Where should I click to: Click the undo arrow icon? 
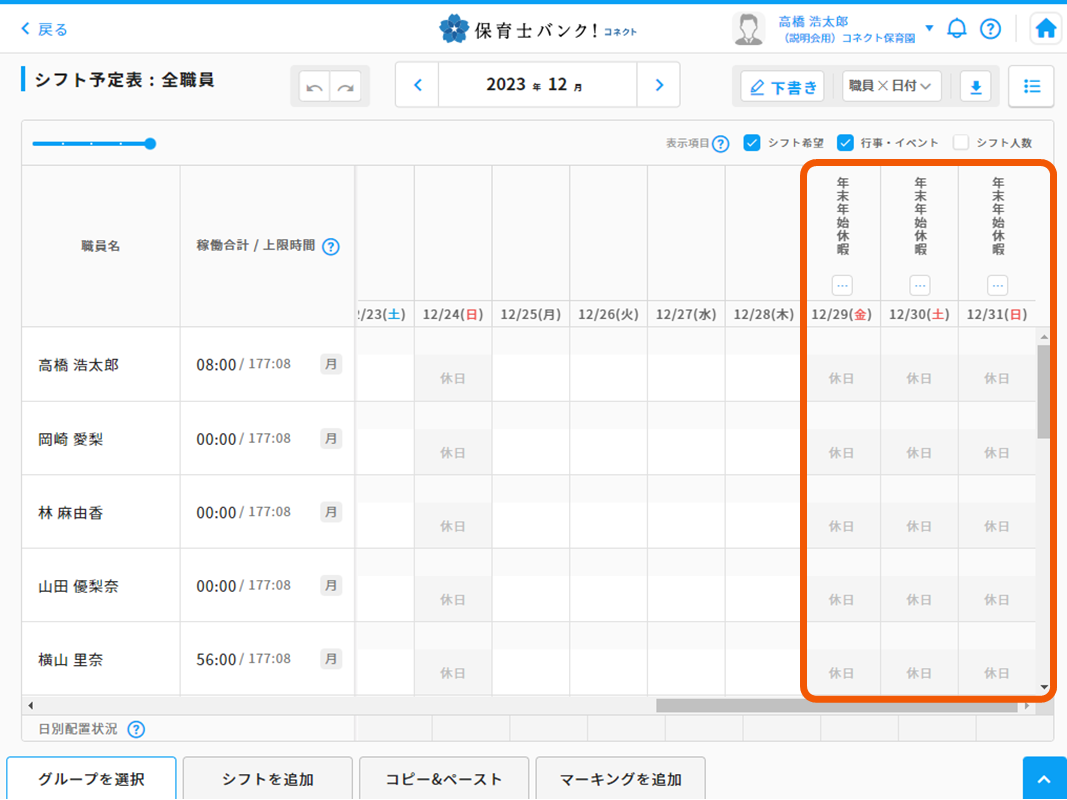point(314,87)
